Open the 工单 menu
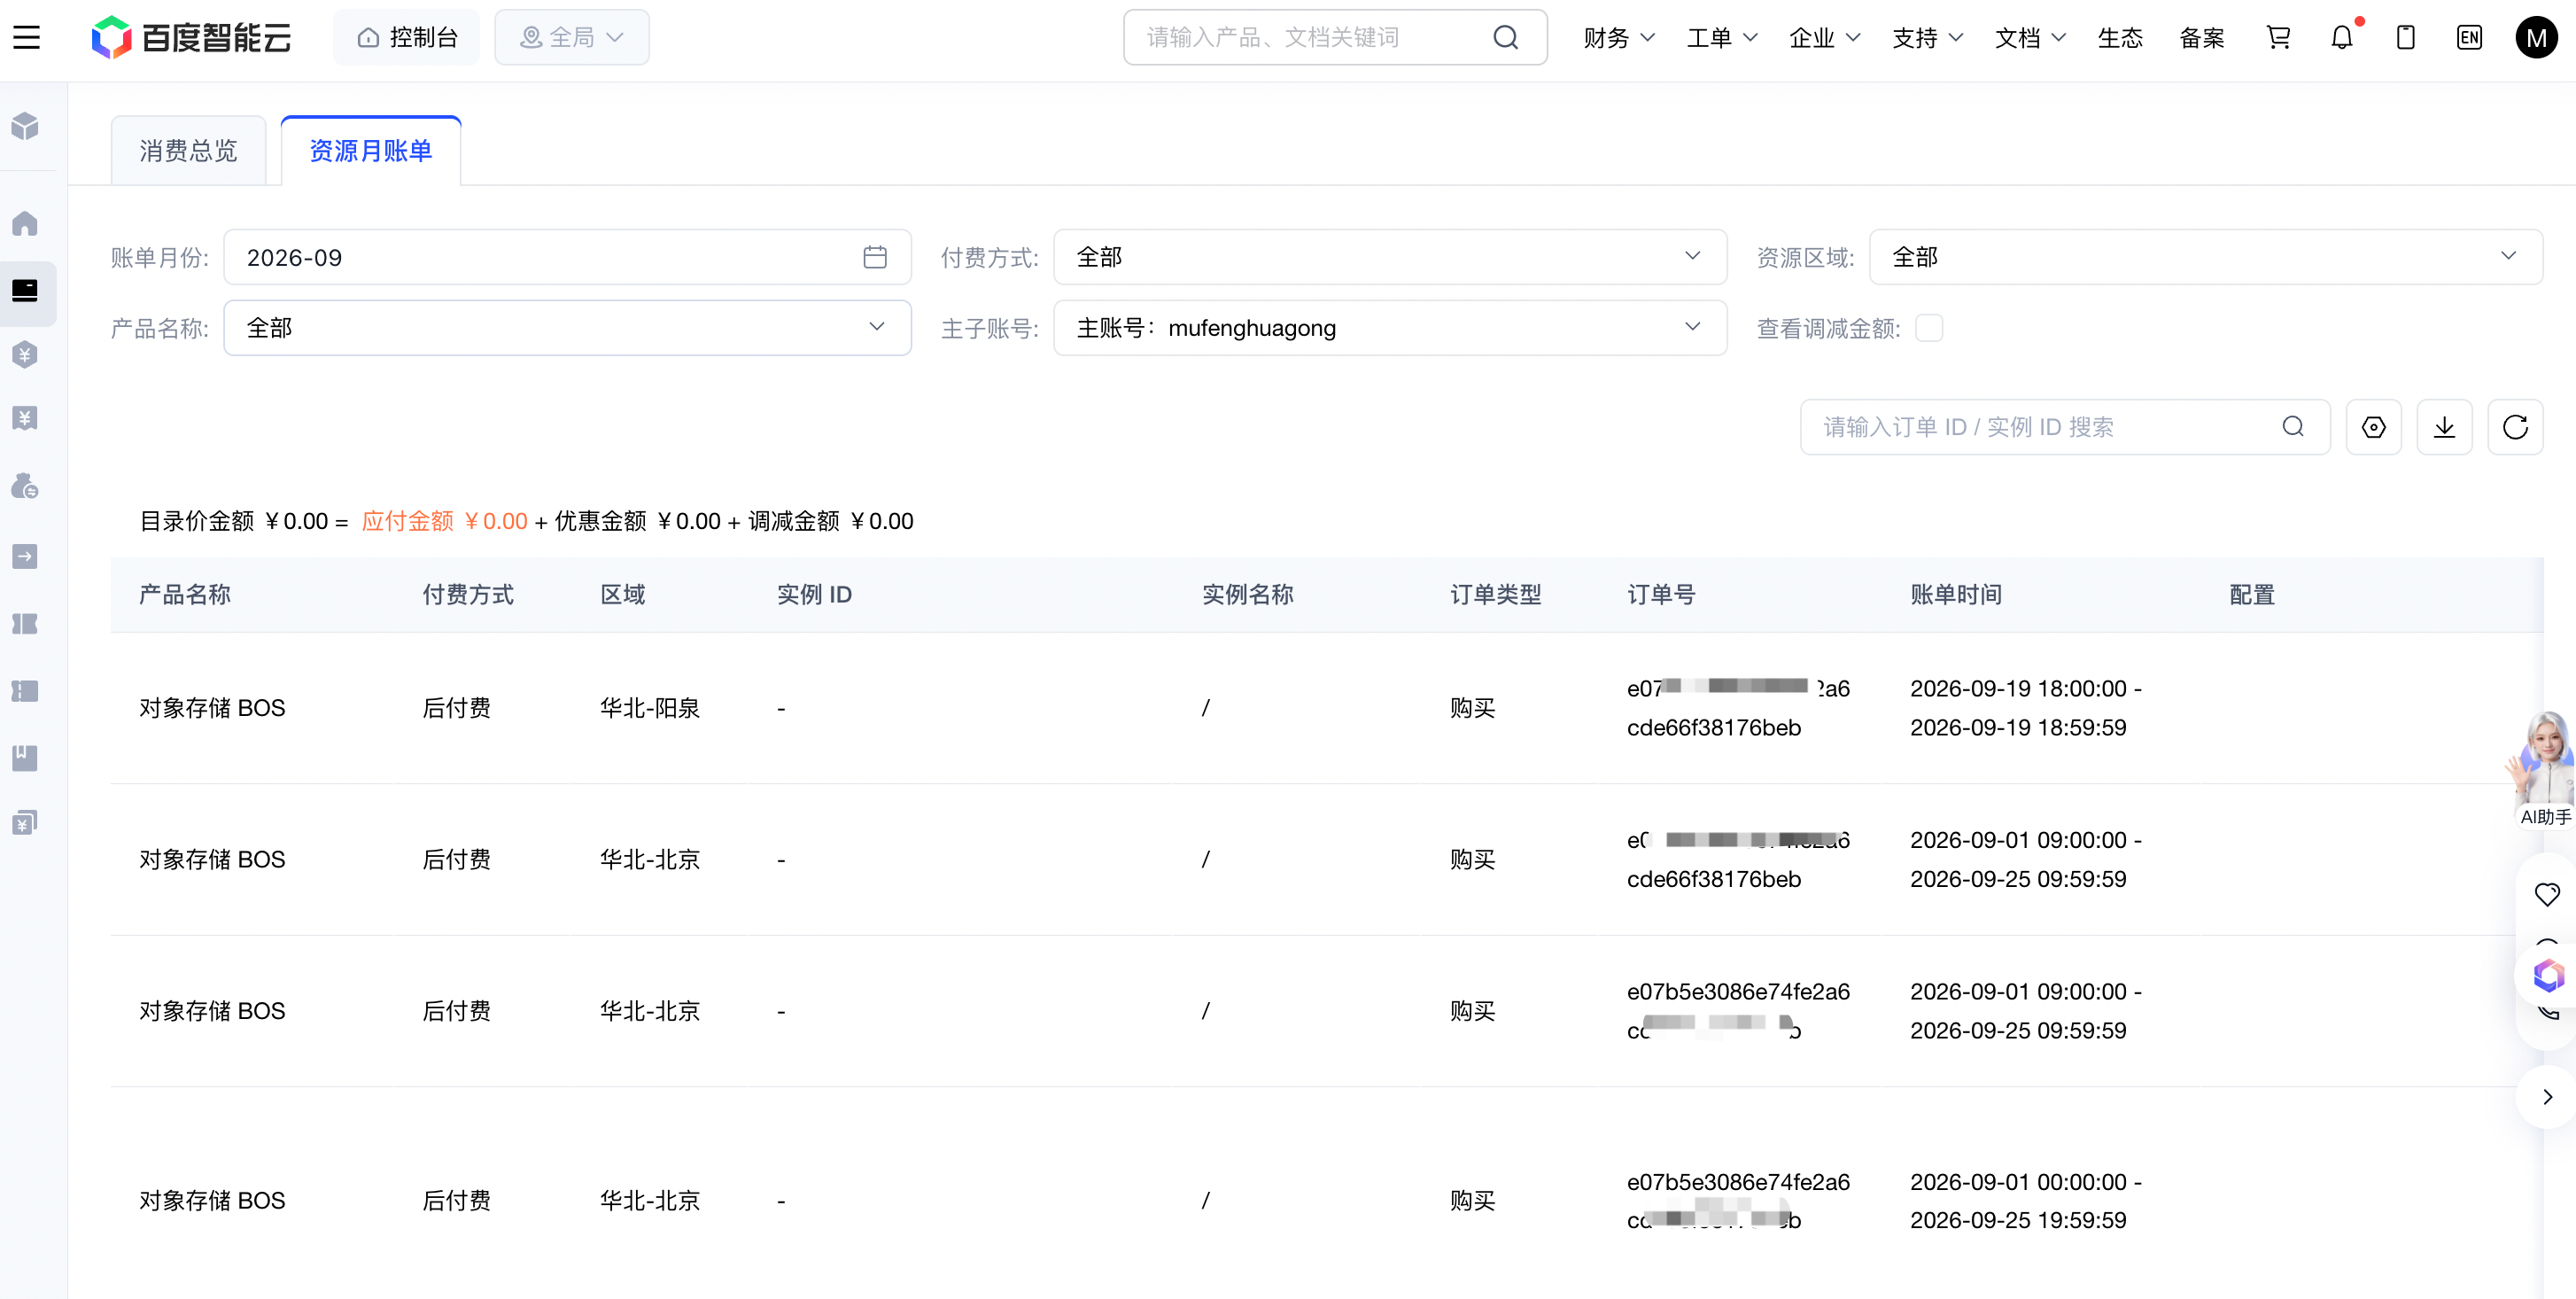 [1721, 38]
